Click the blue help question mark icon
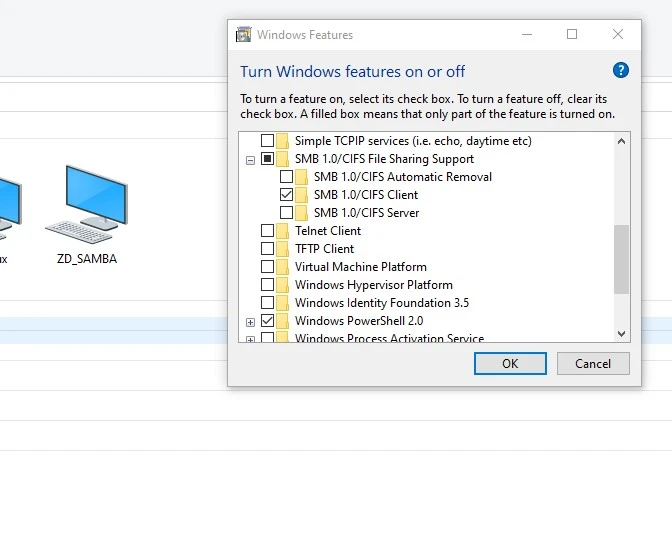Image resolution: width=672 pixels, height=540 pixels. (x=621, y=70)
